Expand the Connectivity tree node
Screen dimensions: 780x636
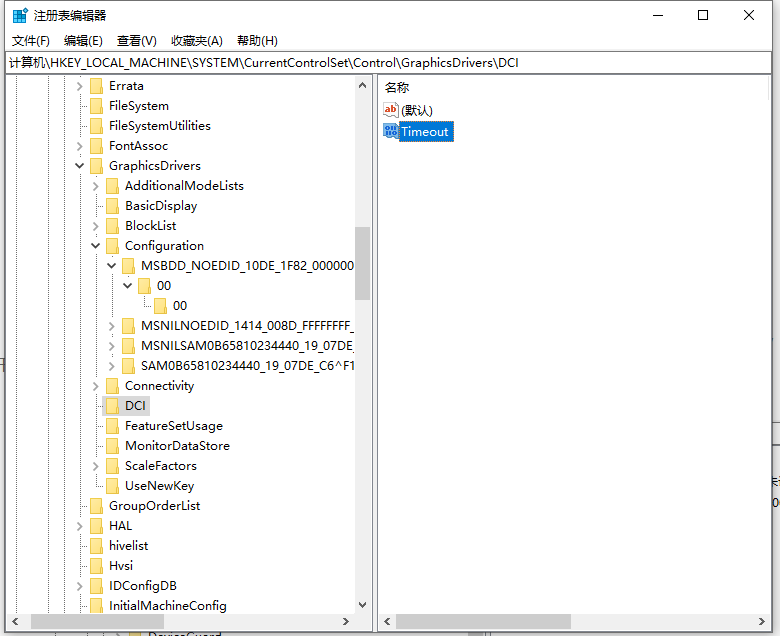pos(96,386)
